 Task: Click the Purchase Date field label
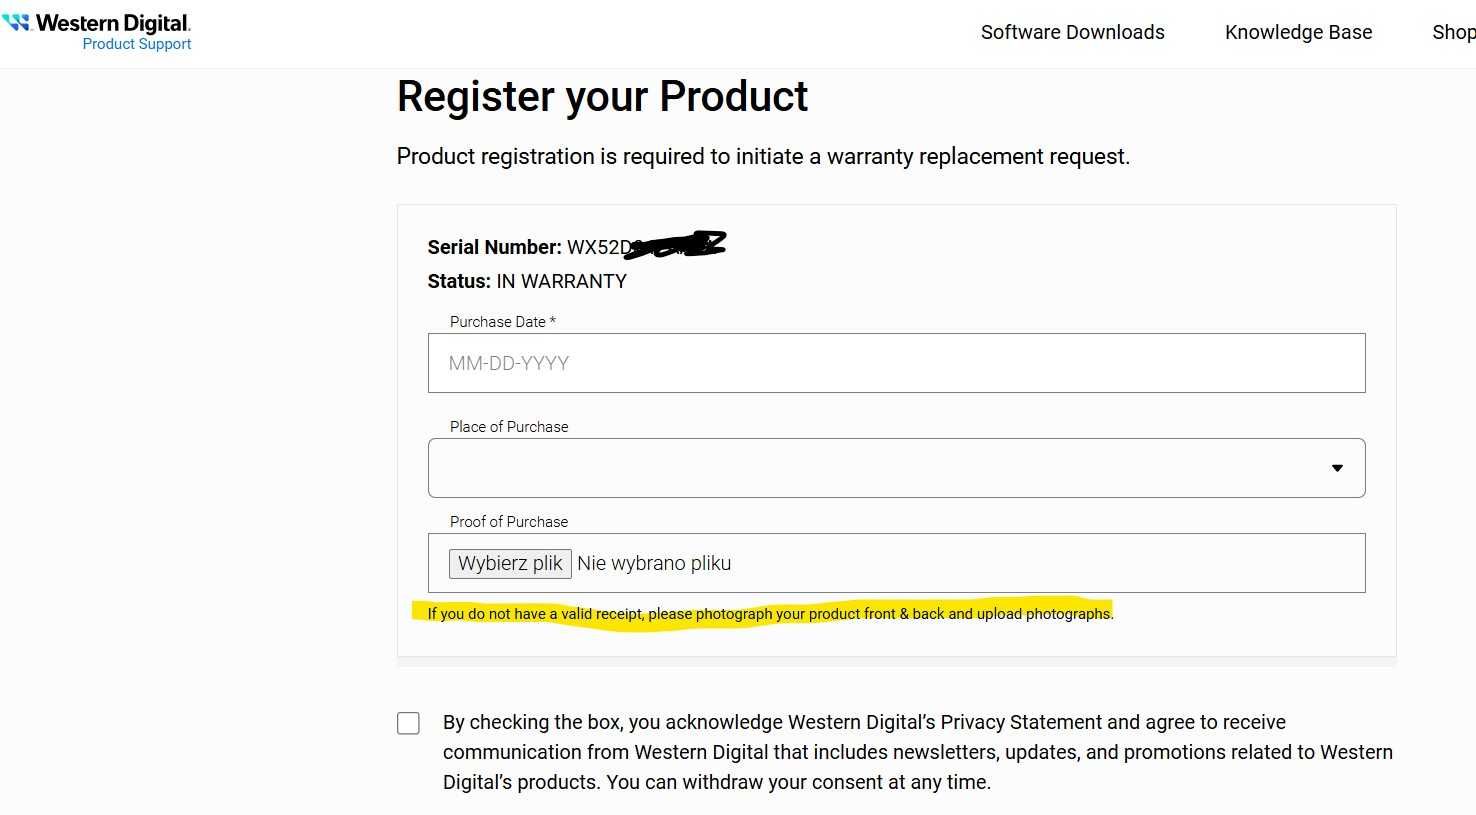tap(502, 322)
